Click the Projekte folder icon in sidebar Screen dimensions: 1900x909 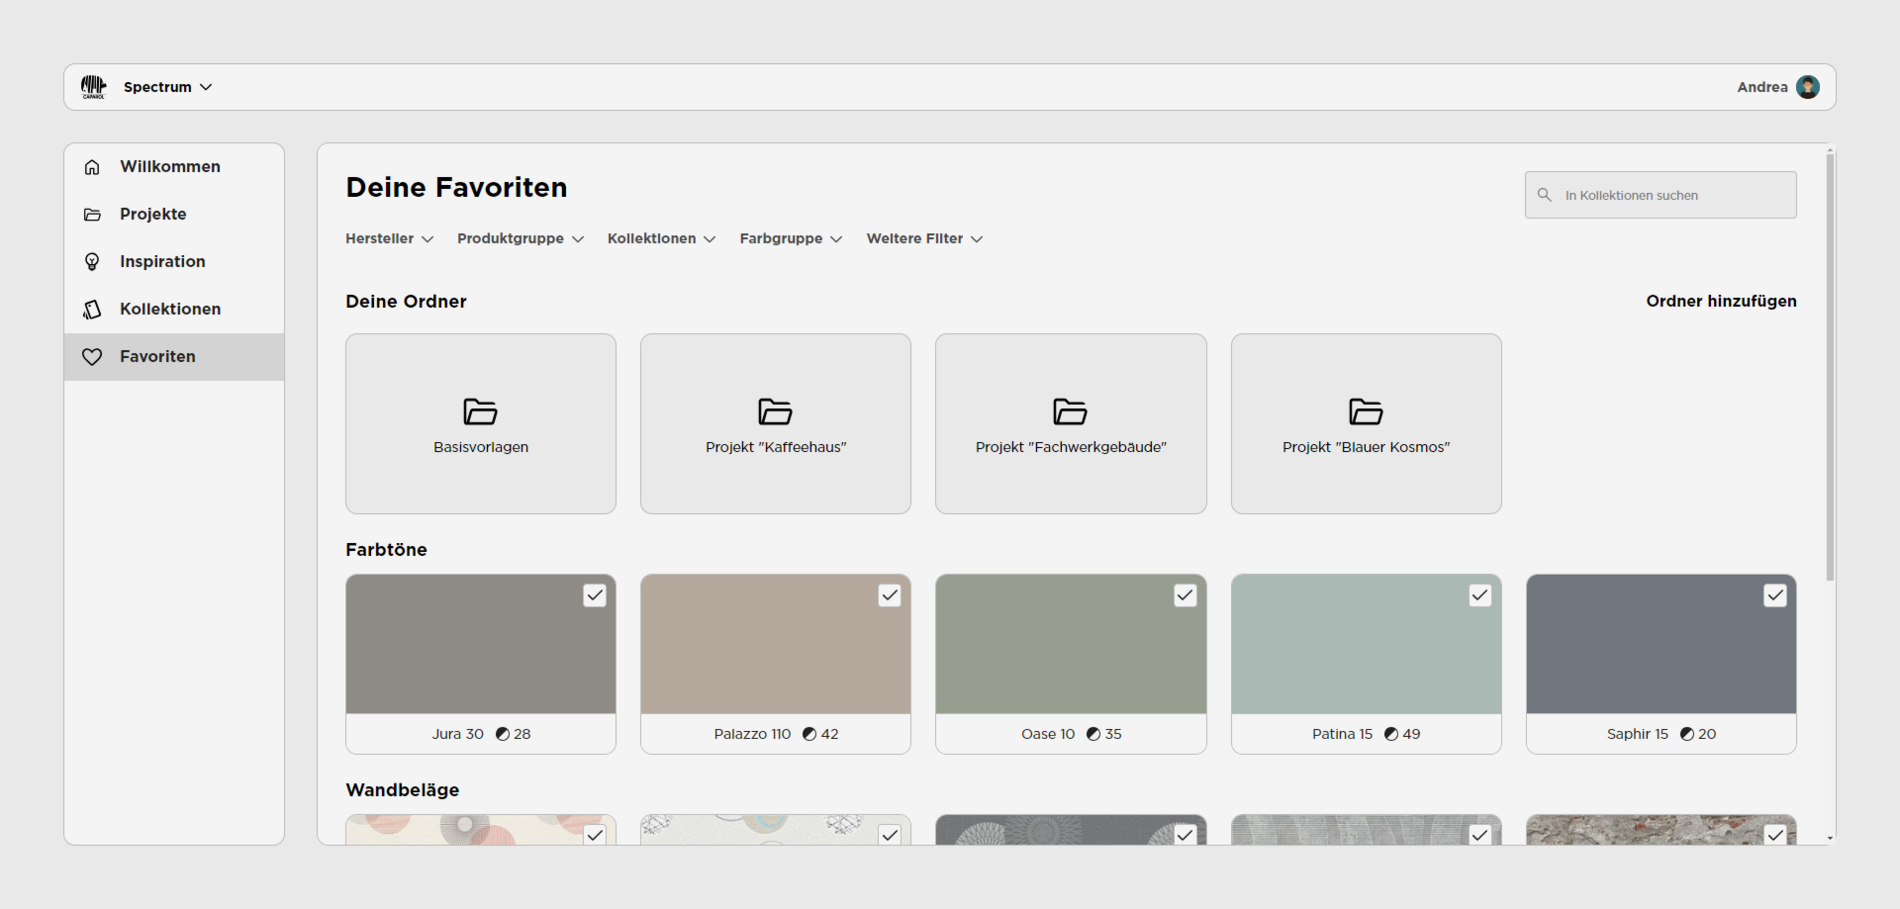tap(91, 214)
